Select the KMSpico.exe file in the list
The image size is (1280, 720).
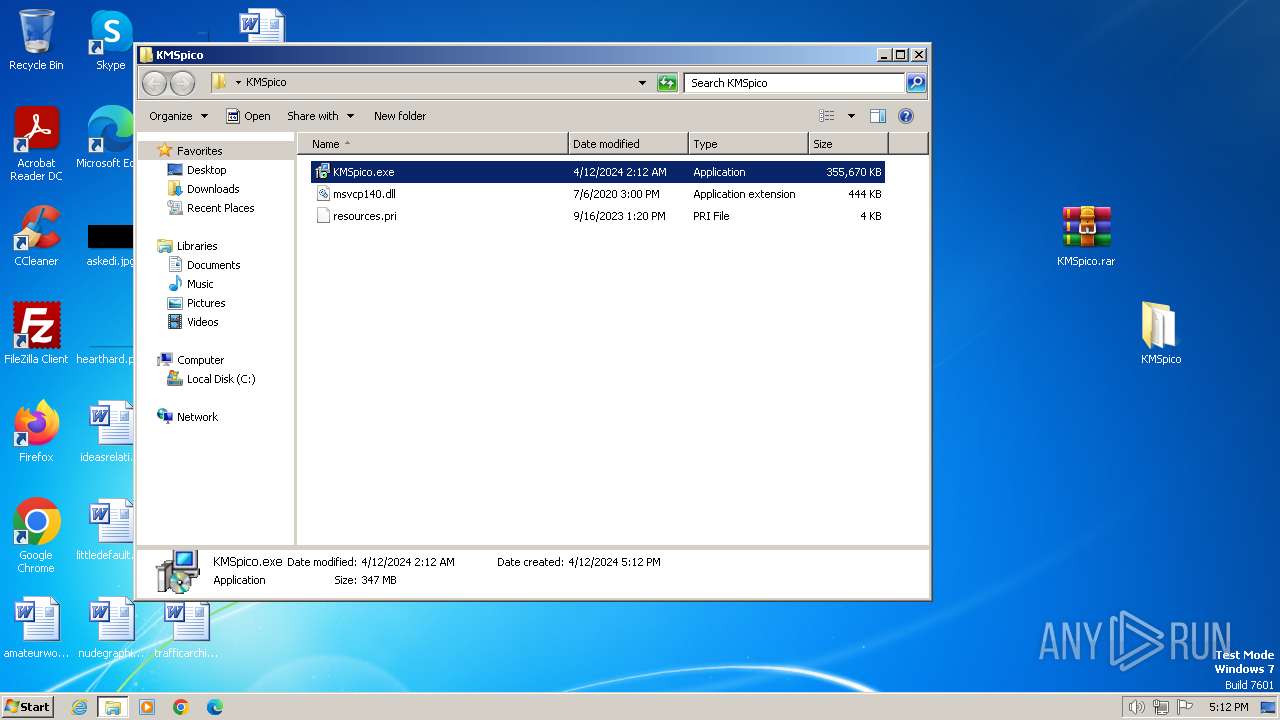click(x=597, y=172)
